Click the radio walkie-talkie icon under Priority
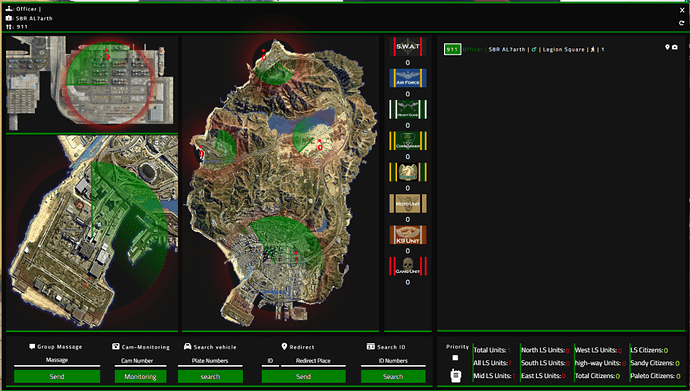 (455, 376)
